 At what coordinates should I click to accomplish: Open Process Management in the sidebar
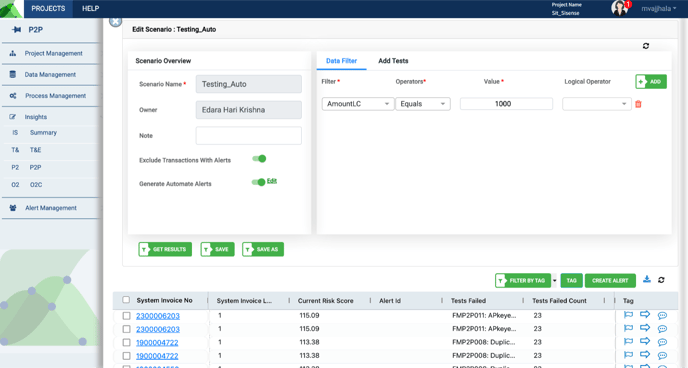[x=55, y=96]
